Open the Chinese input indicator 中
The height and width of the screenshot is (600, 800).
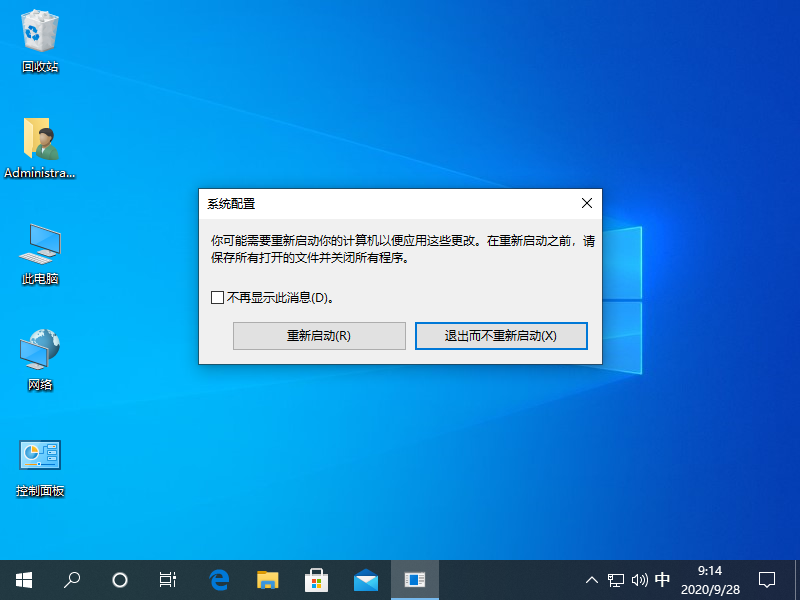(662, 580)
